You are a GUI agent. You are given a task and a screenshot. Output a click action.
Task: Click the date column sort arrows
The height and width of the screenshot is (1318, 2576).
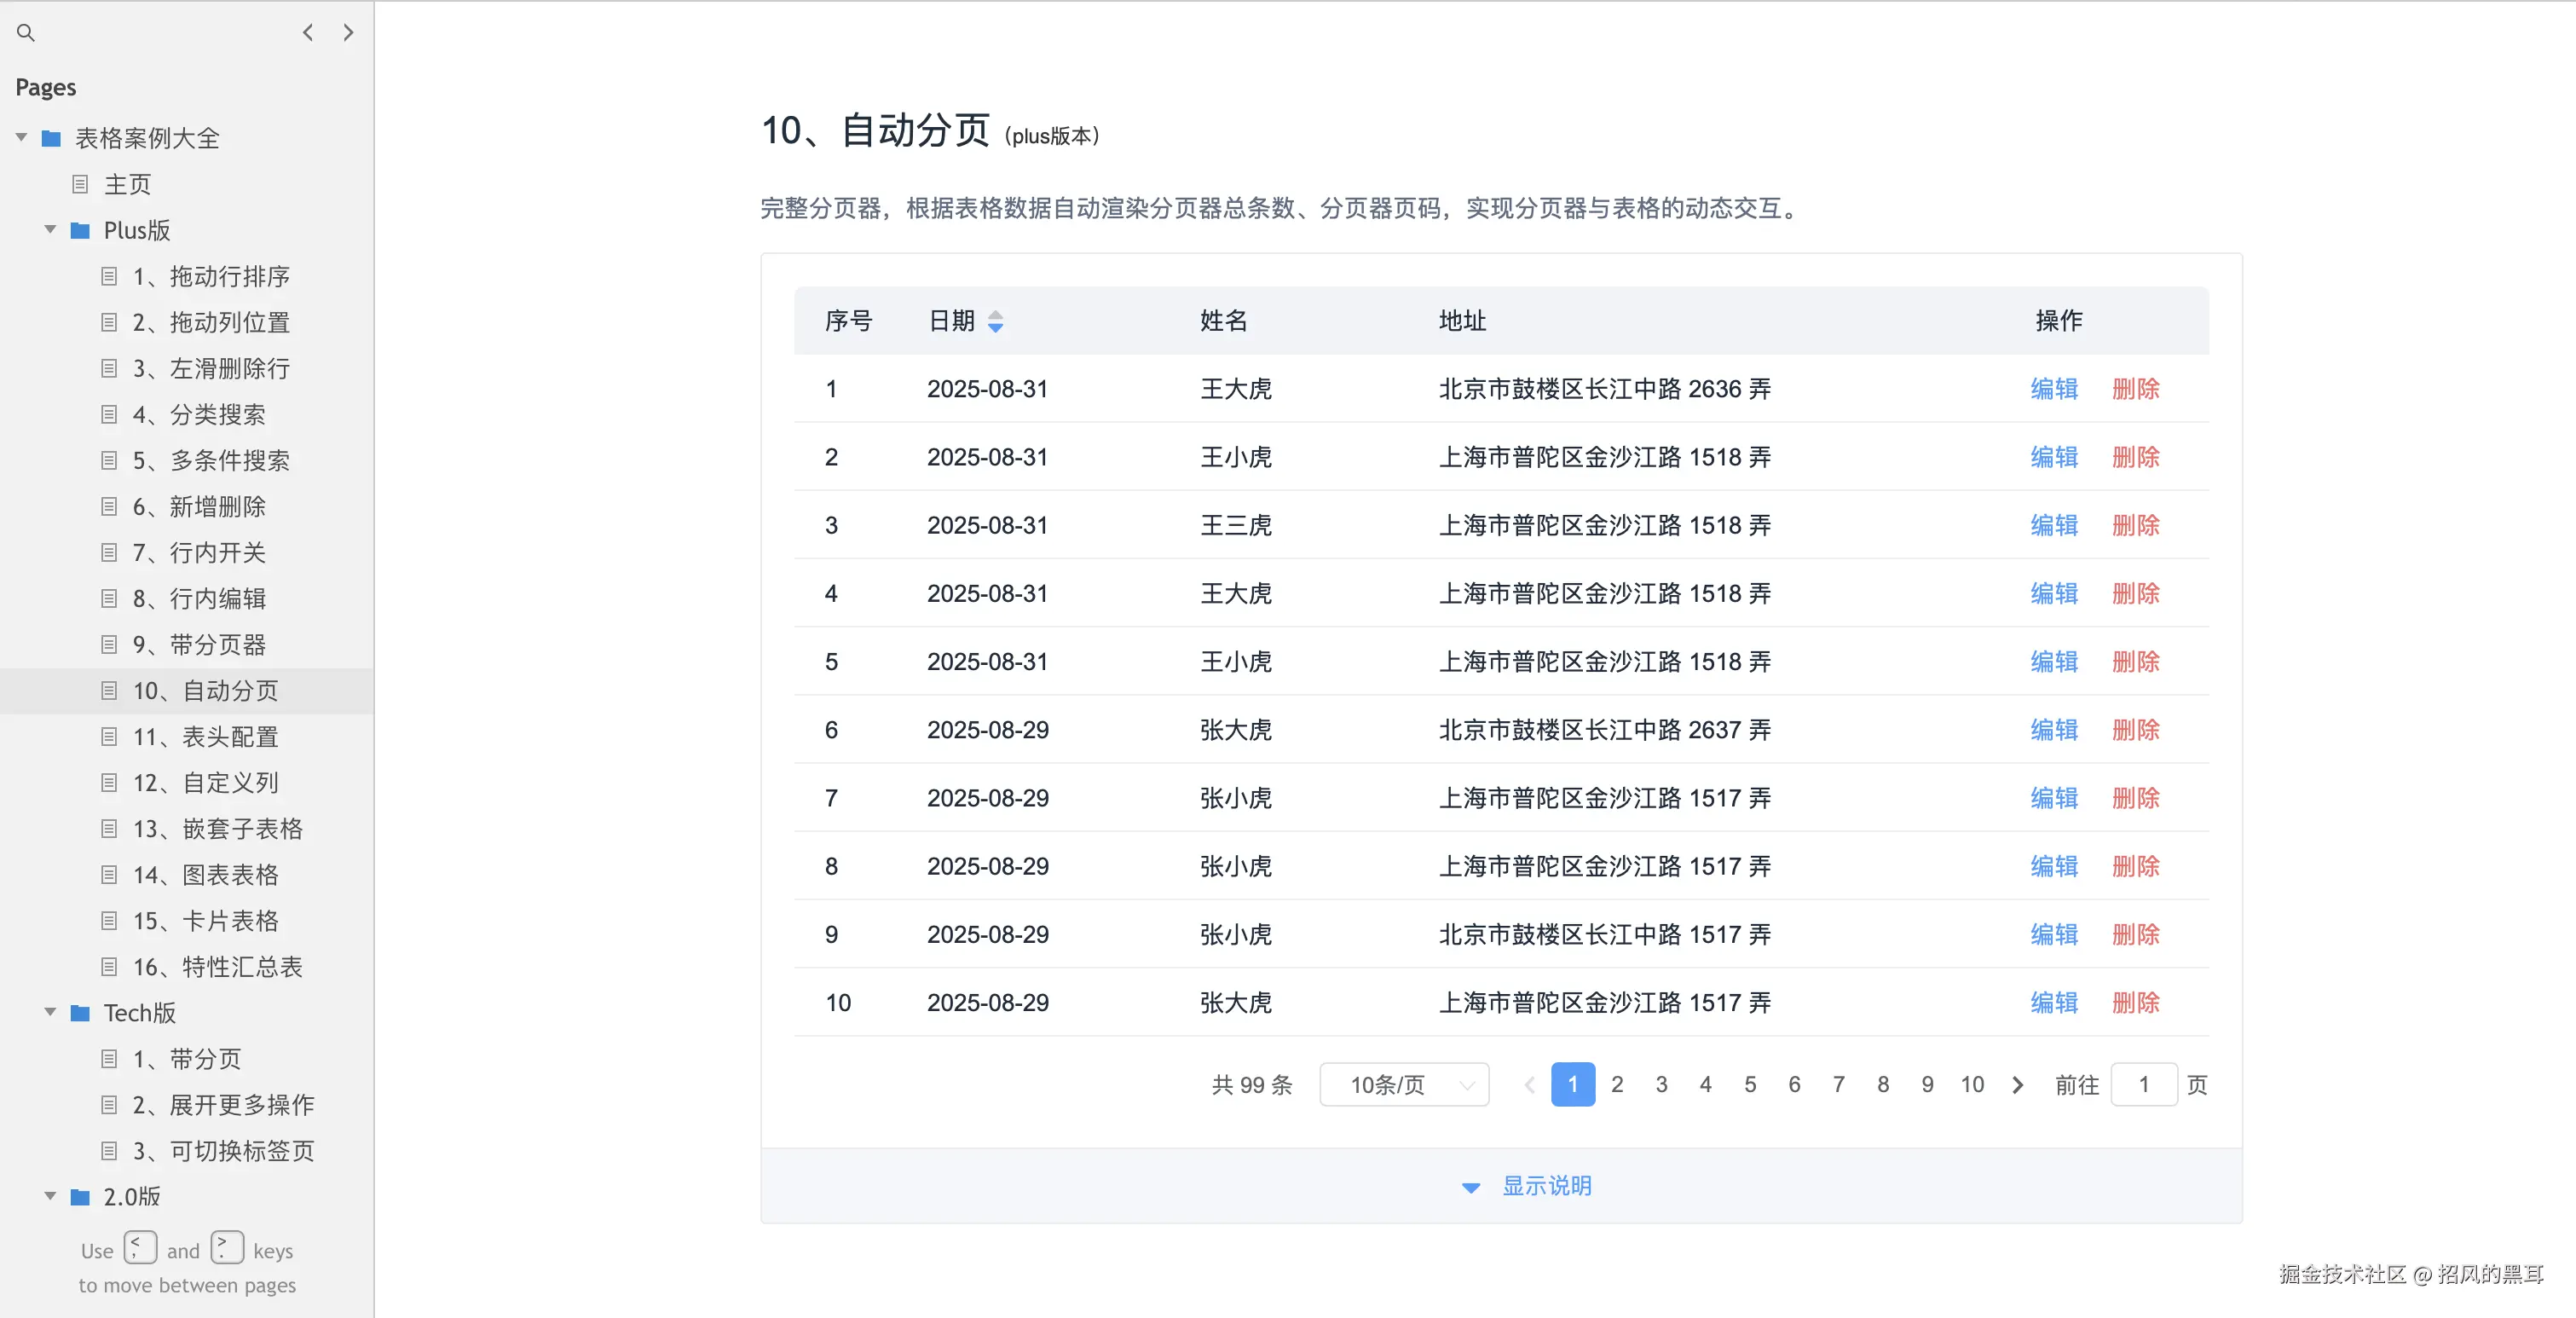pos(995,321)
